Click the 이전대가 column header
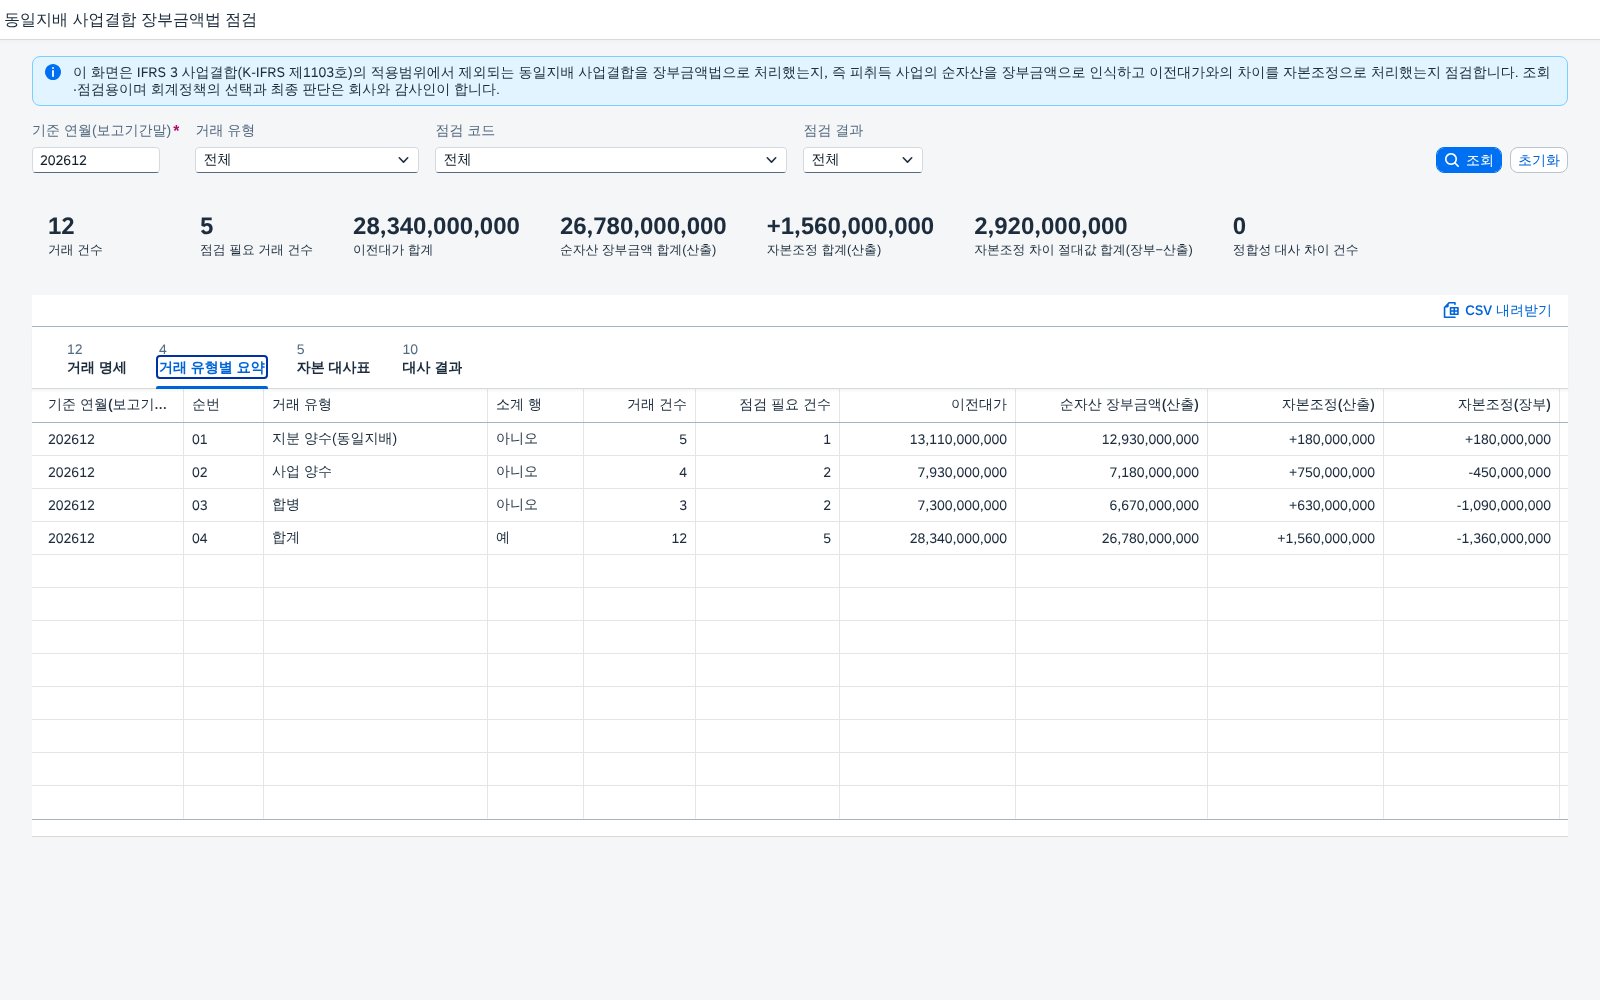The image size is (1600, 1000). click(927, 405)
